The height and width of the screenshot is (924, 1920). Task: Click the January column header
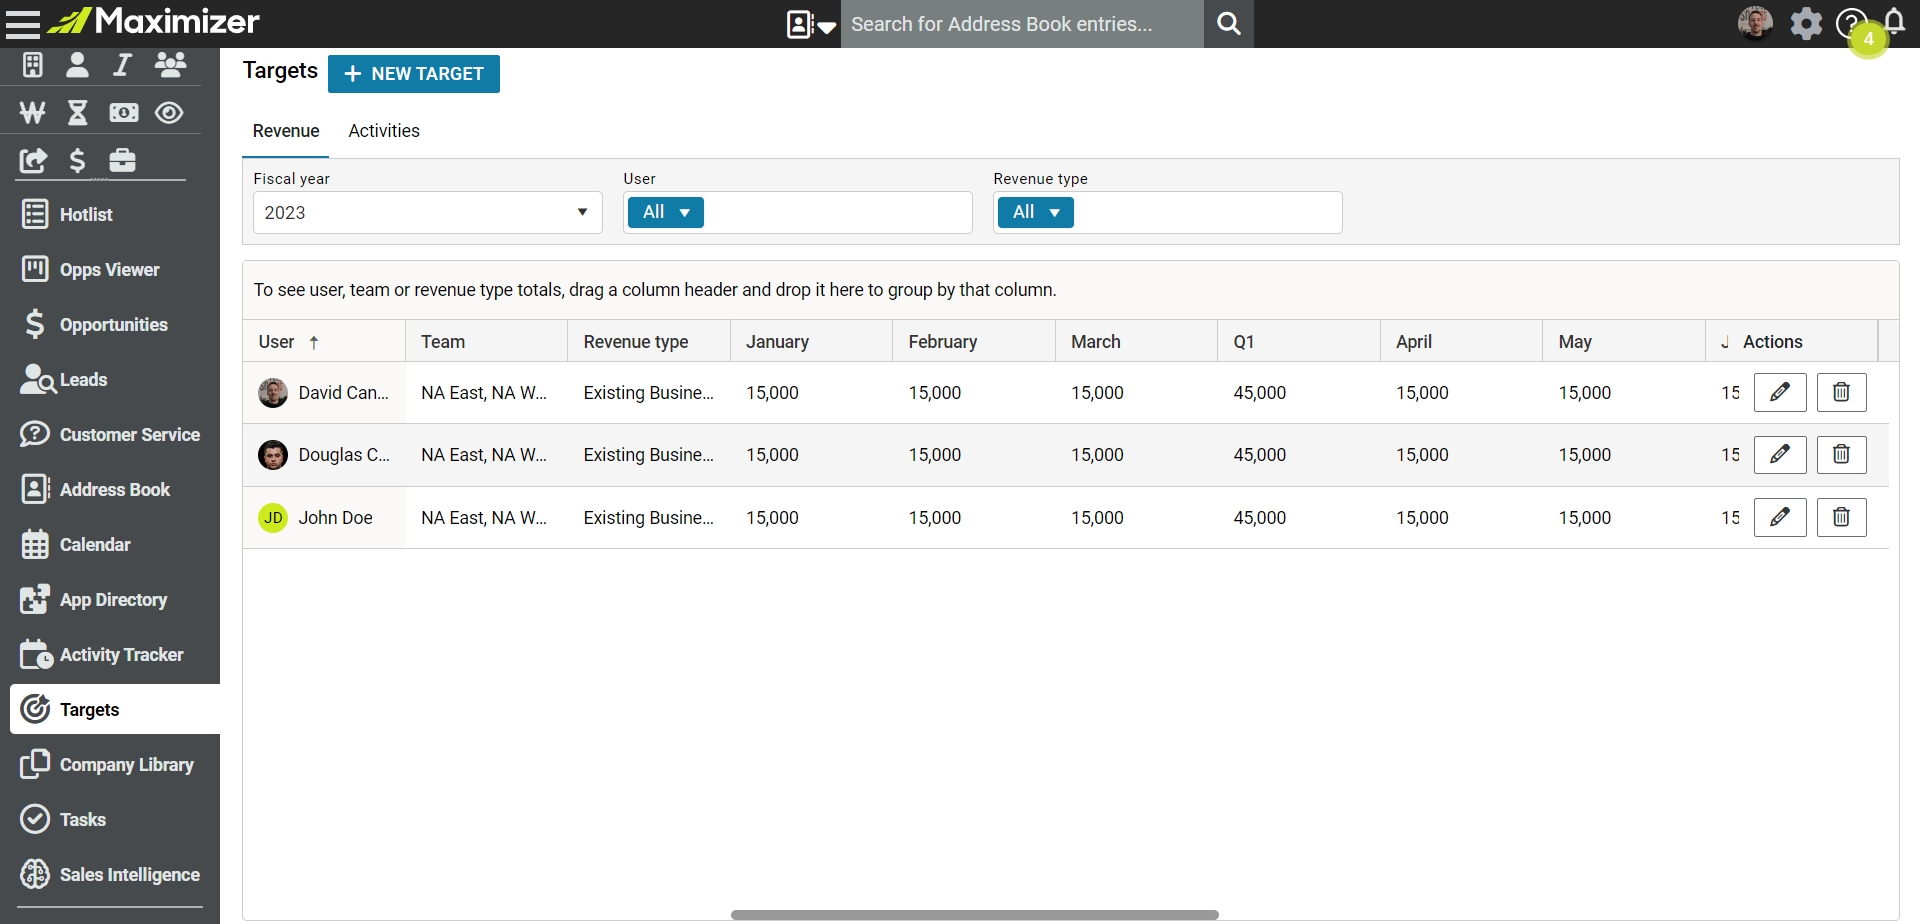(x=811, y=341)
